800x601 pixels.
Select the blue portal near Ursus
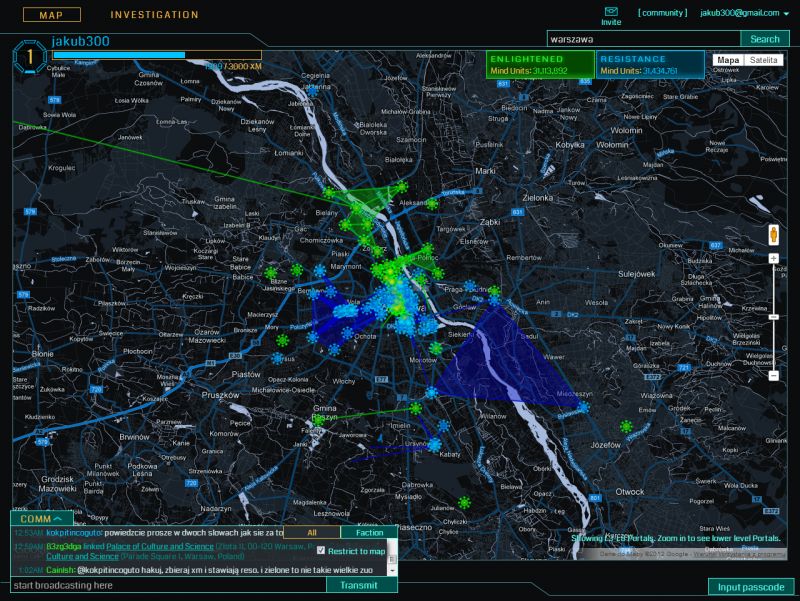tap(277, 359)
